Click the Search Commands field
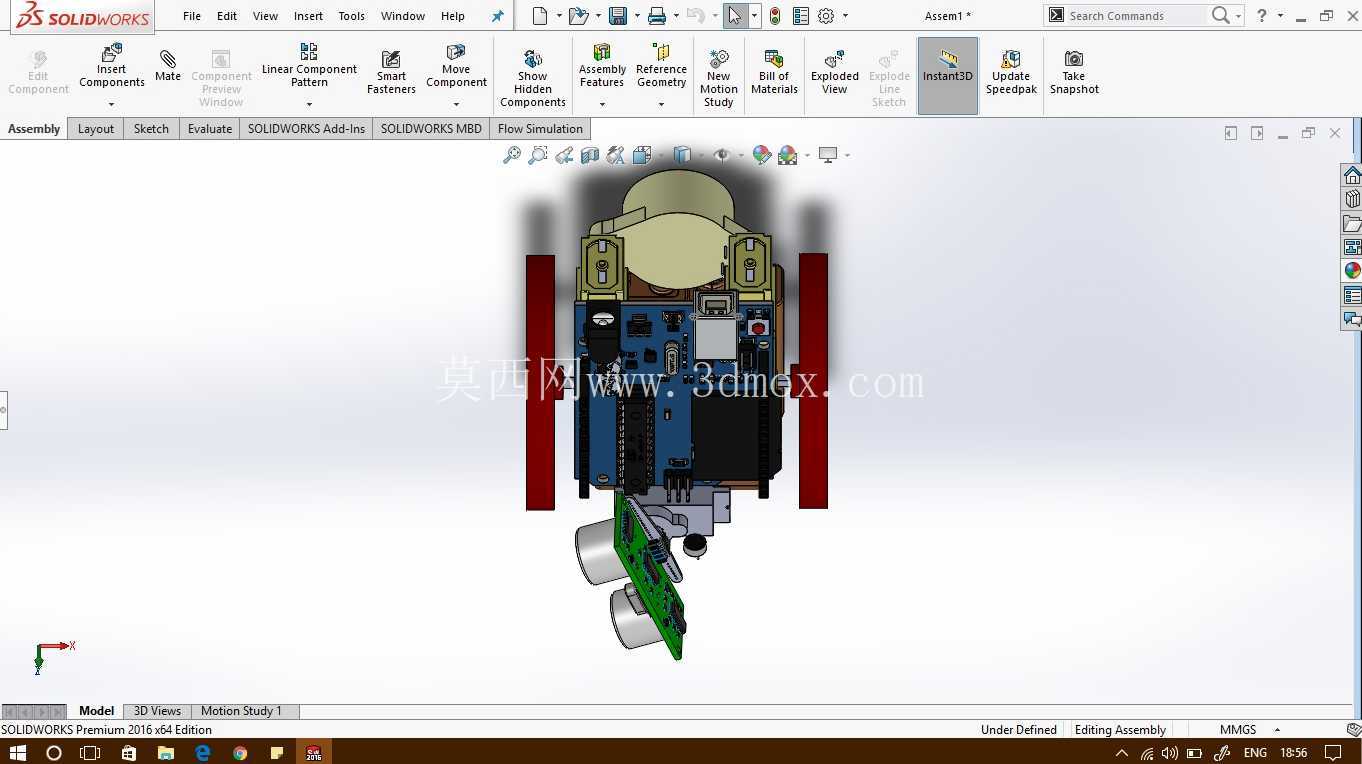The image size is (1362, 764). click(x=1136, y=16)
